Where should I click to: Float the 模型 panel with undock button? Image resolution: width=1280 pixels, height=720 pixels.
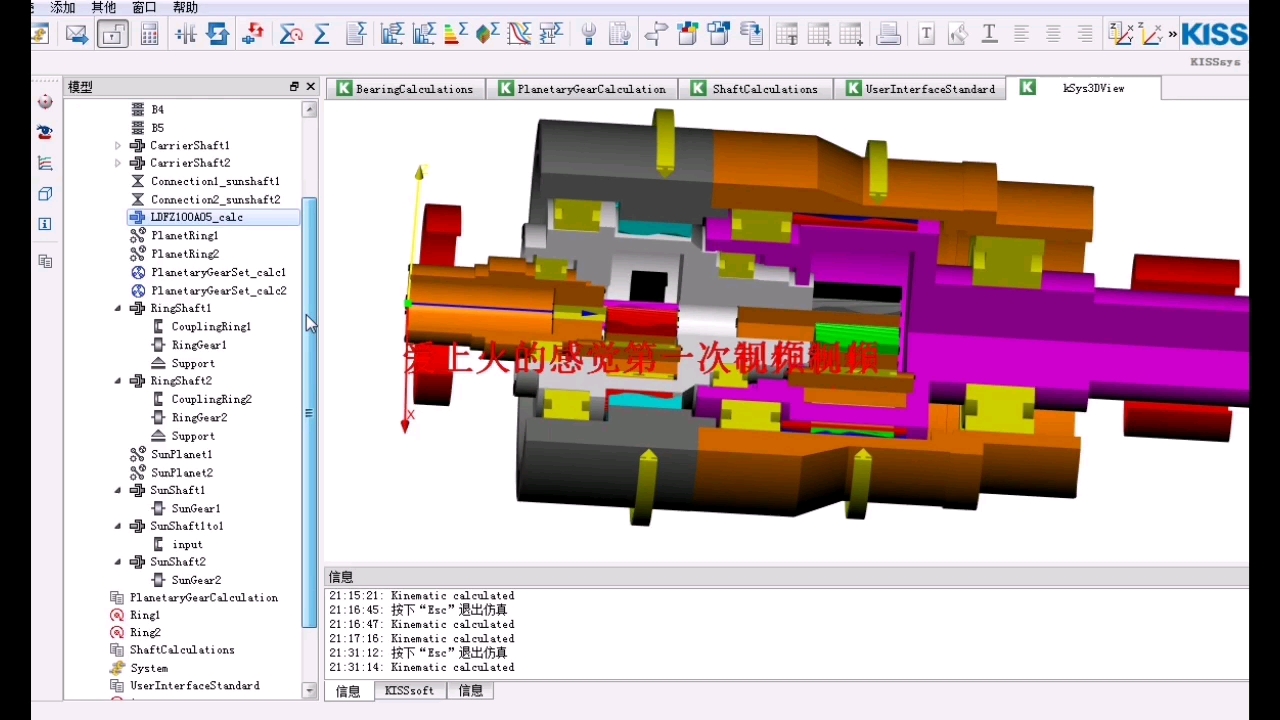click(x=294, y=87)
